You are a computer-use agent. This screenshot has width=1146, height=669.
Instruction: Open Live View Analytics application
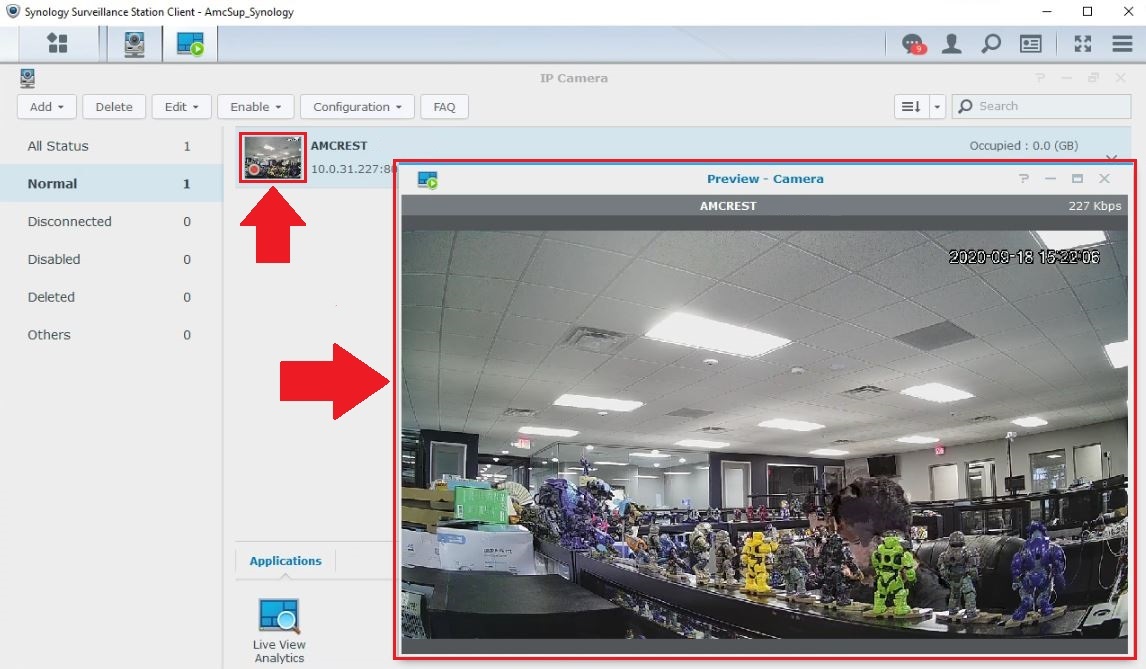coord(279,631)
